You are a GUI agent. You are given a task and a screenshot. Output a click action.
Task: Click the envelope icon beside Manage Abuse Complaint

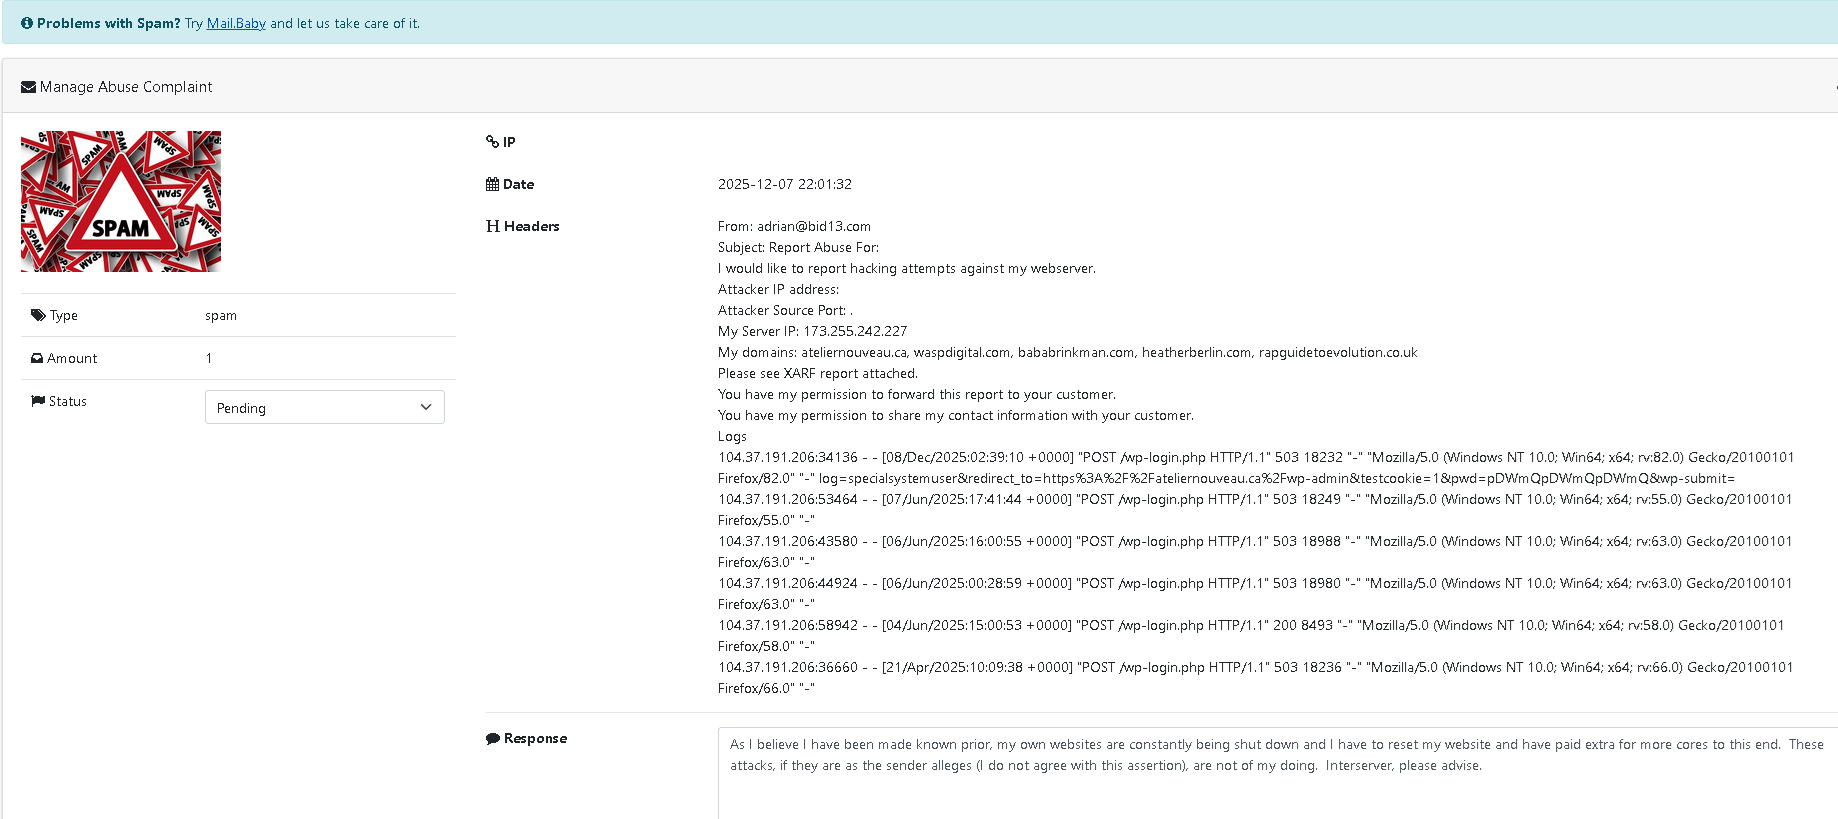(x=28, y=87)
